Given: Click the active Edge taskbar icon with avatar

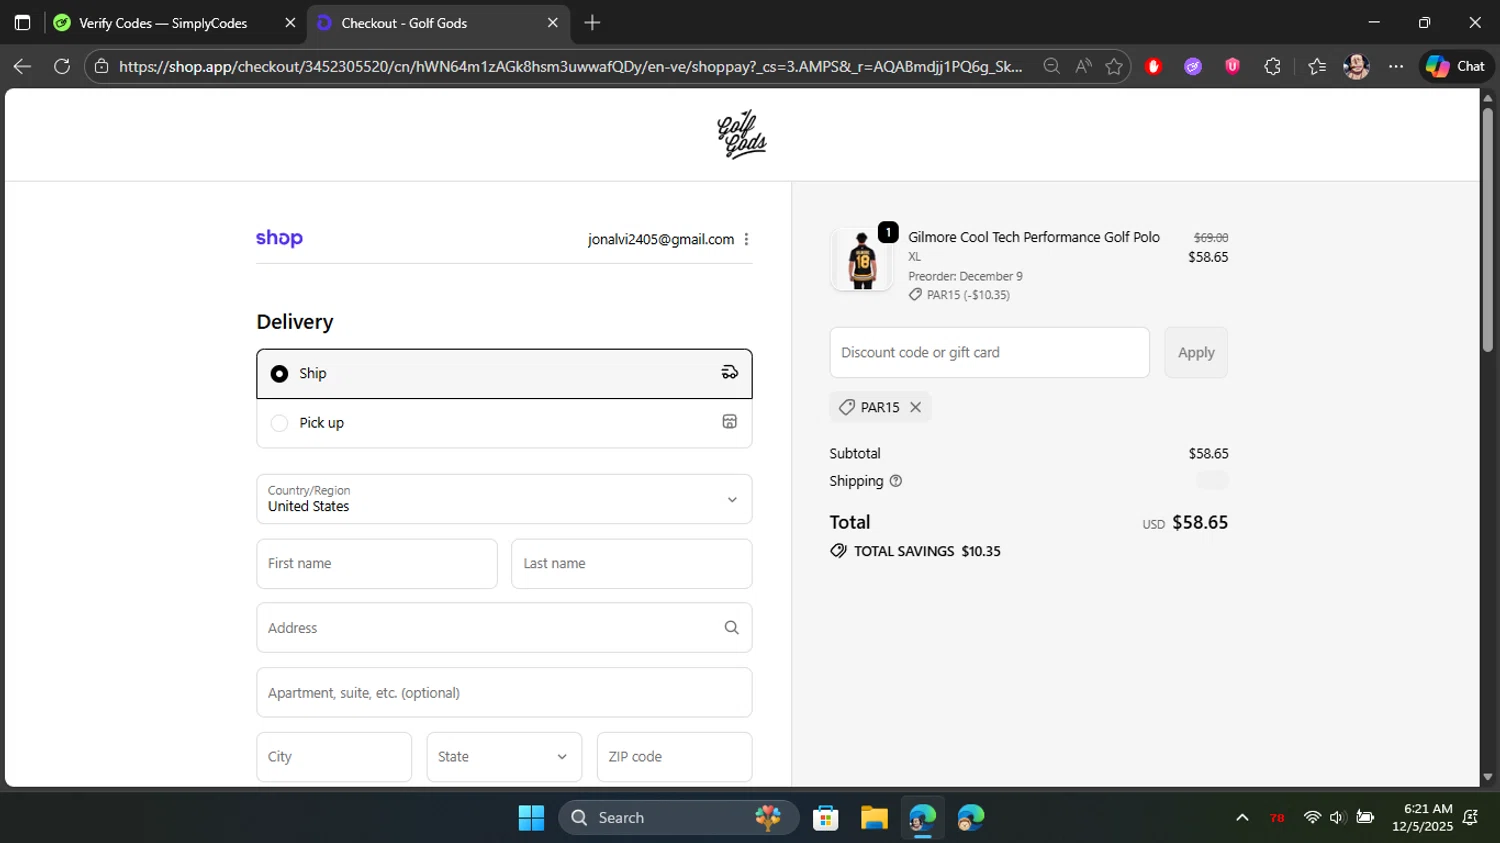Looking at the screenshot, I should point(923,818).
